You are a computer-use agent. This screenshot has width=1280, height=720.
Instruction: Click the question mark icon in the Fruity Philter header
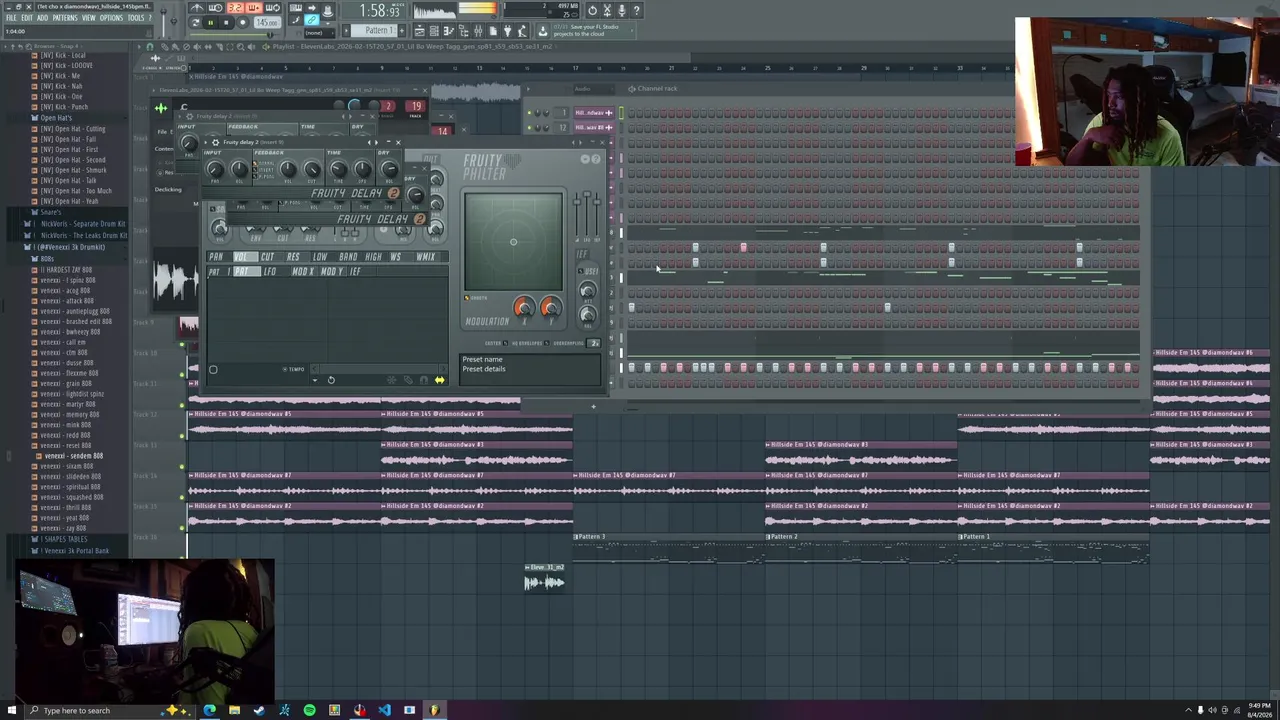[596, 159]
